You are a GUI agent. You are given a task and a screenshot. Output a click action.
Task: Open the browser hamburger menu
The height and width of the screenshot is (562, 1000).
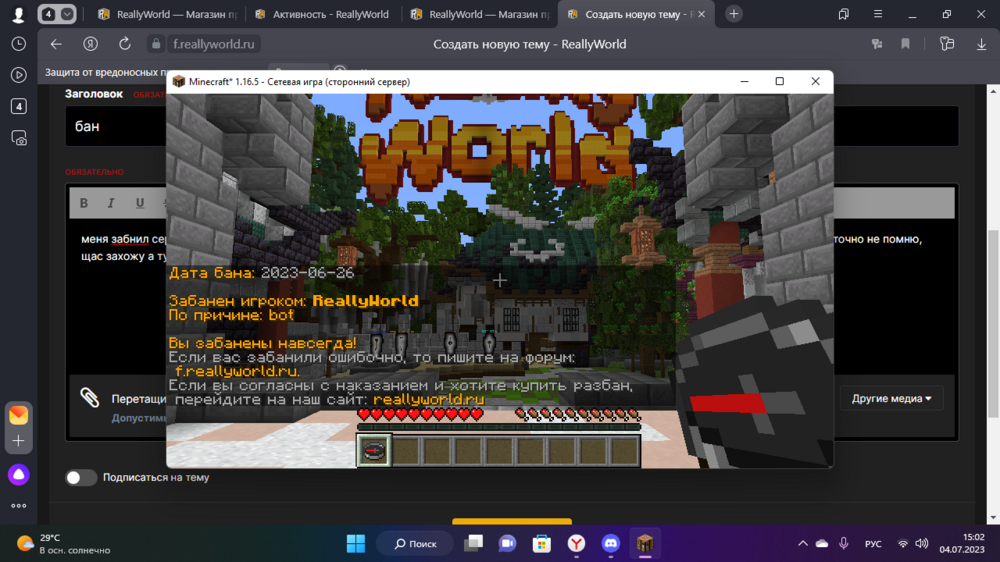click(x=878, y=14)
